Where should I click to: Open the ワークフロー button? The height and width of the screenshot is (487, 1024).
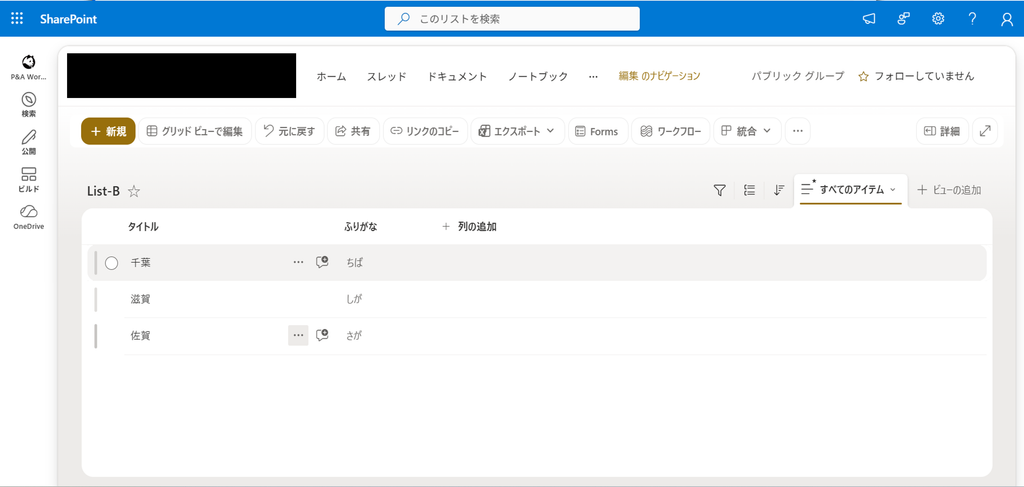click(x=670, y=131)
